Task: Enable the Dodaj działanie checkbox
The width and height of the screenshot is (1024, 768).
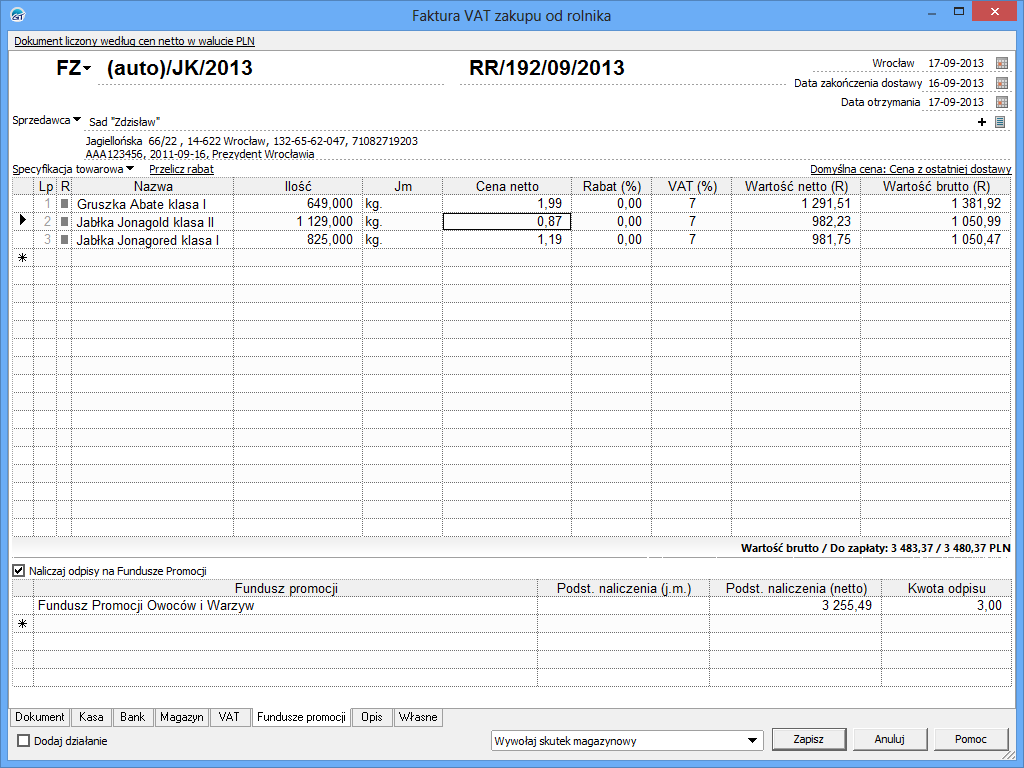Action: pos(24,741)
